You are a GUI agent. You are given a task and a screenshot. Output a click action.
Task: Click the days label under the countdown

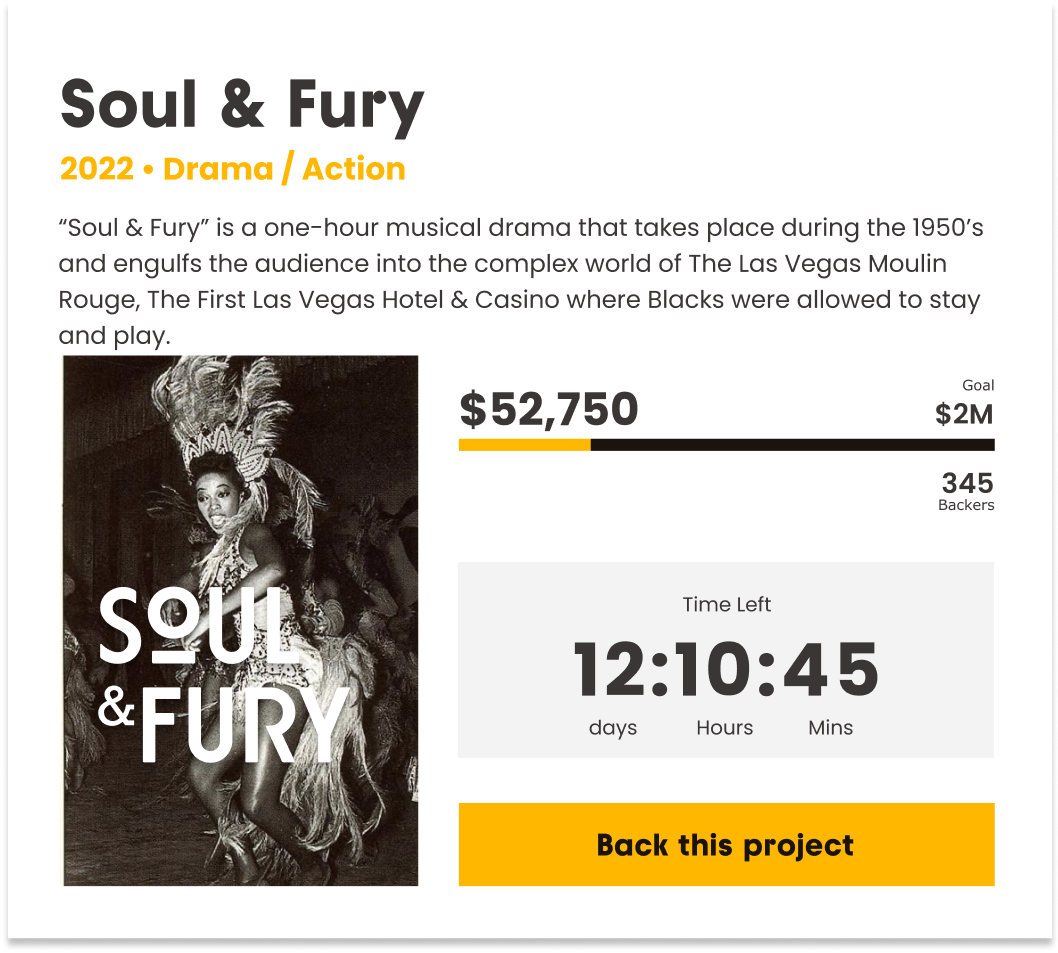(x=613, y=727)
